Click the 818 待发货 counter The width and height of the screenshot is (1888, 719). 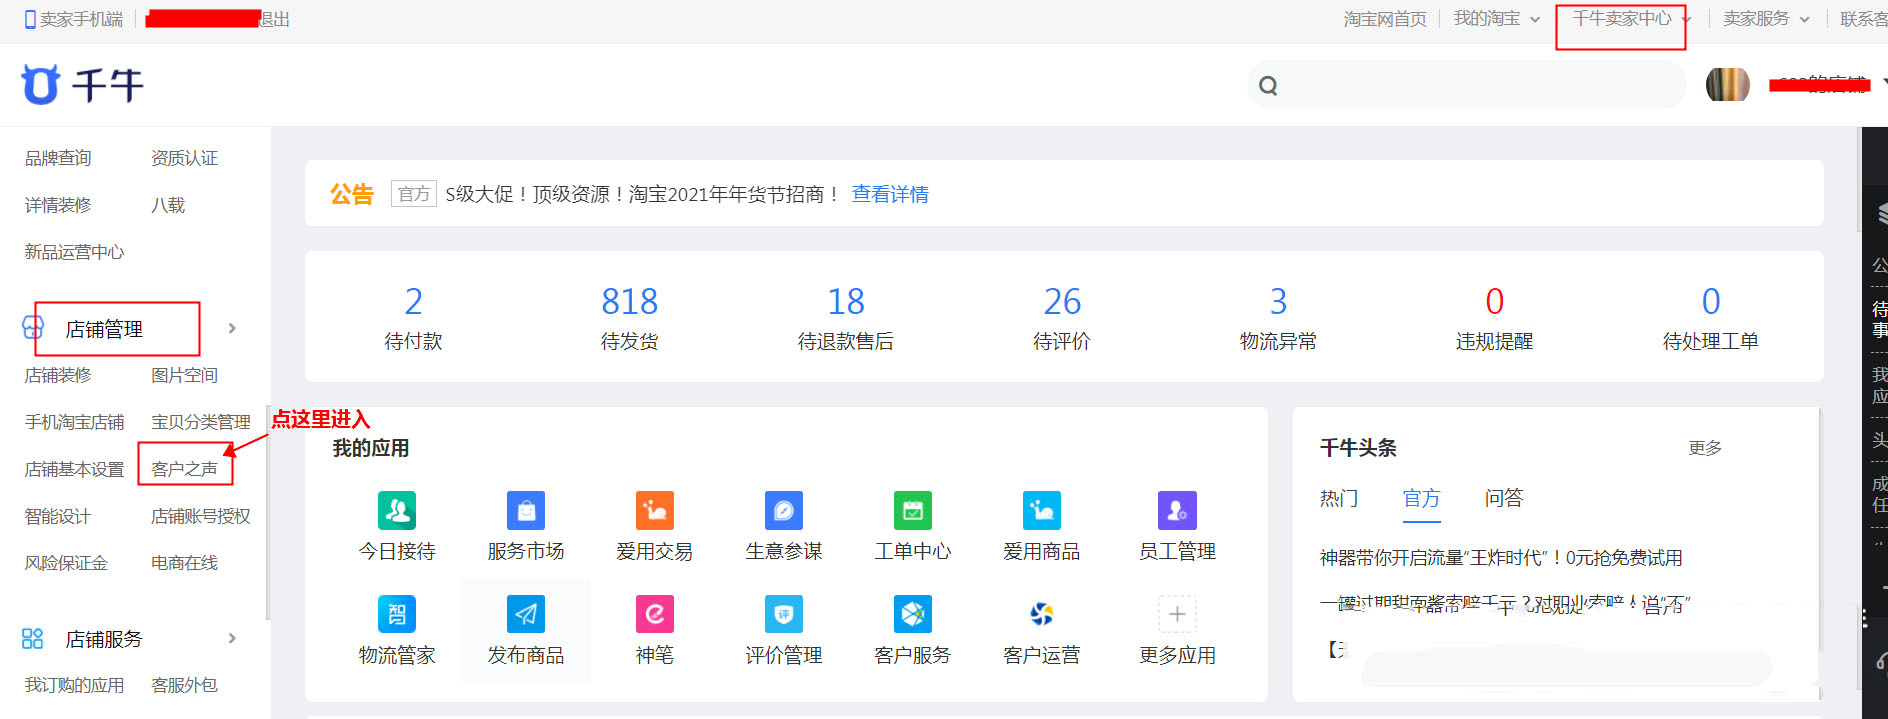630,317
